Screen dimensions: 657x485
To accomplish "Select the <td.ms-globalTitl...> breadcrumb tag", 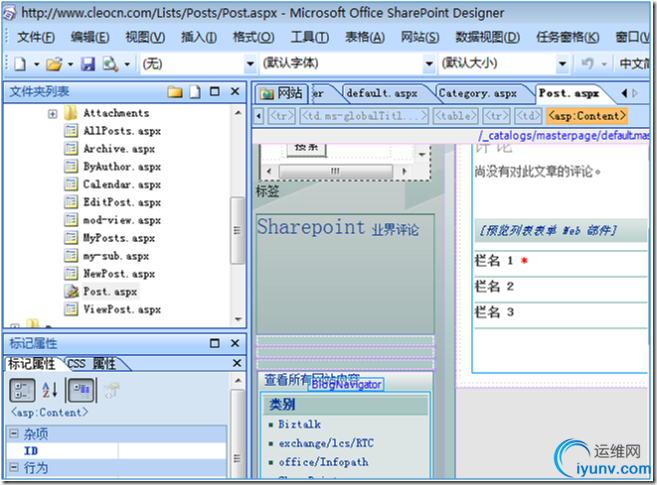I will click(364, 116).
